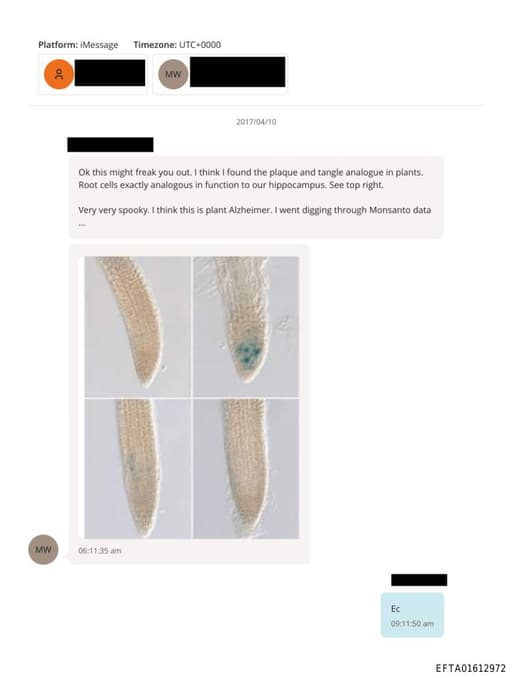The height and width of the screenshot is (678, 512).
Task: Click the EFTA01612972 document number
Action: 470,668
